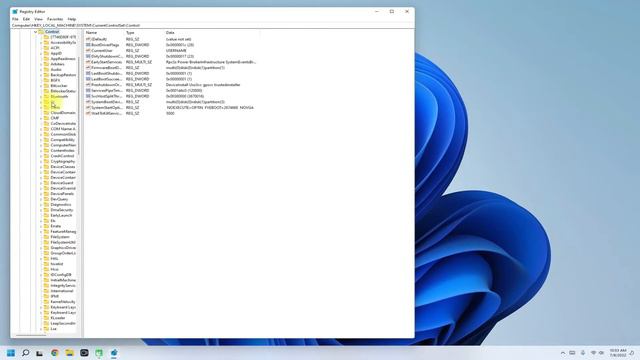Open File Explorer from the taskbar
The width and height of the screenshot is (640, 360).
coord(69,353)
